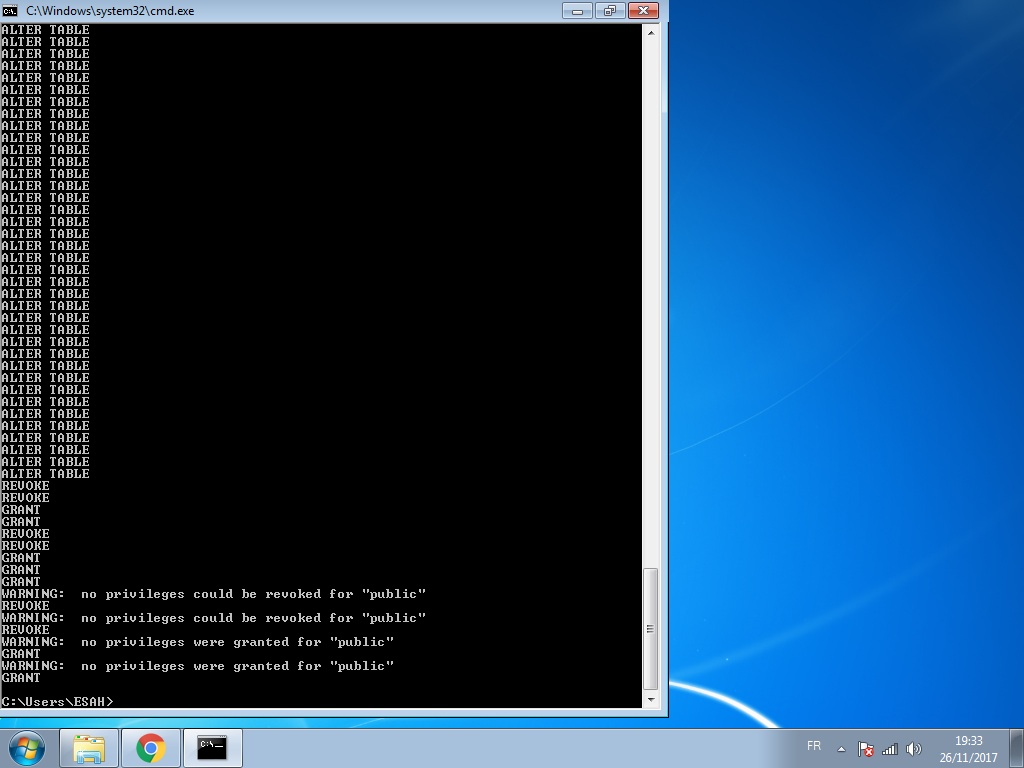Maximize the cmd.exe window
1024x768 pixels.
609,11
